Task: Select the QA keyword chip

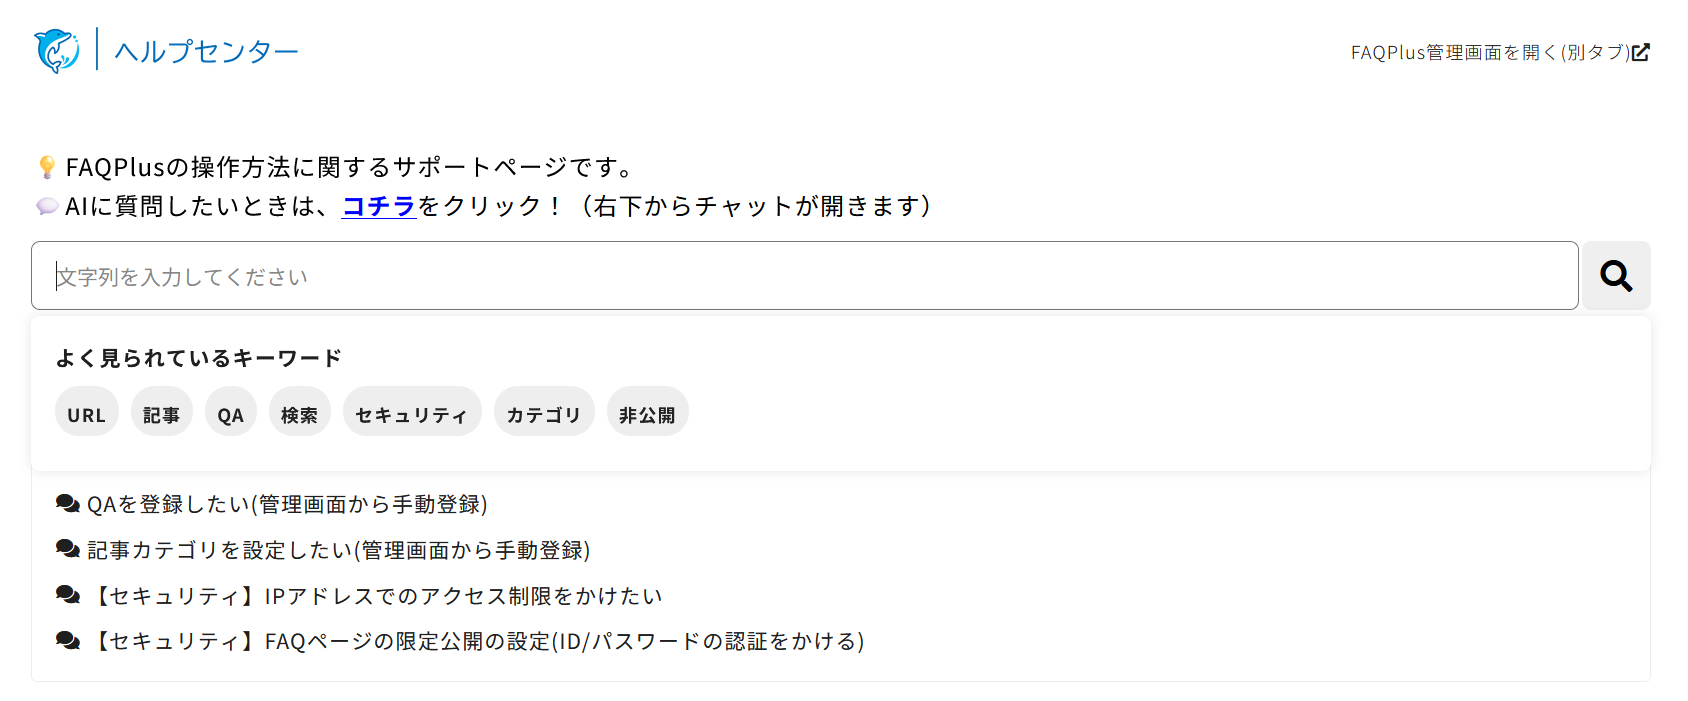Action: (230, 411)
